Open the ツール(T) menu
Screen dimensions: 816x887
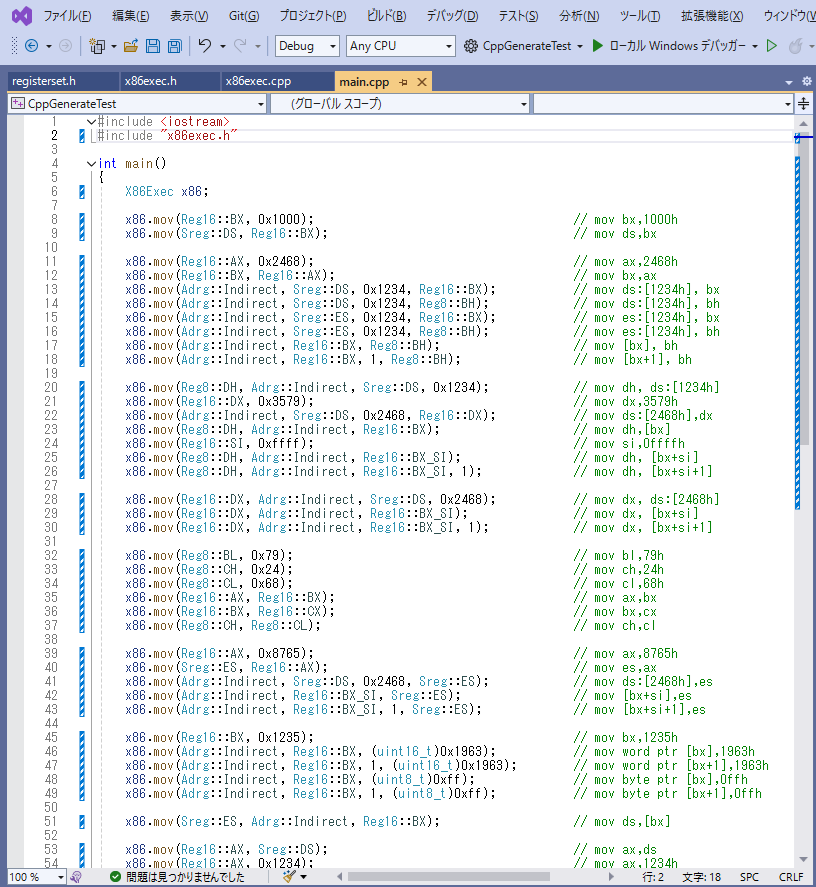coord(640,16)
